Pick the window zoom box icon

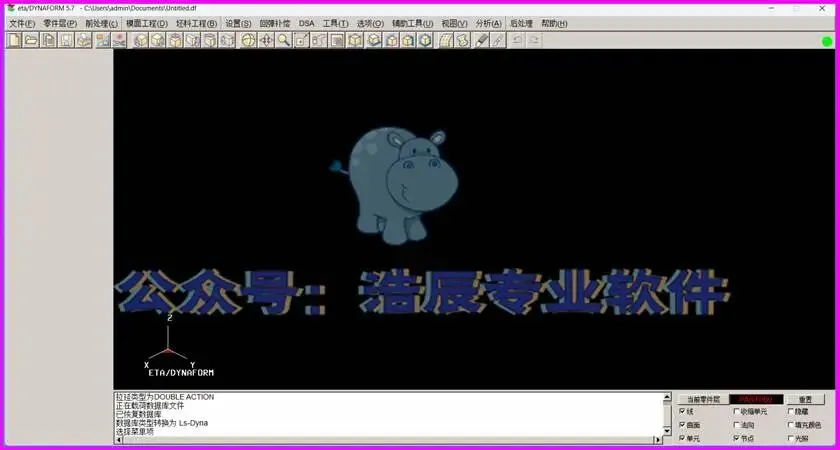click(301, 40)
